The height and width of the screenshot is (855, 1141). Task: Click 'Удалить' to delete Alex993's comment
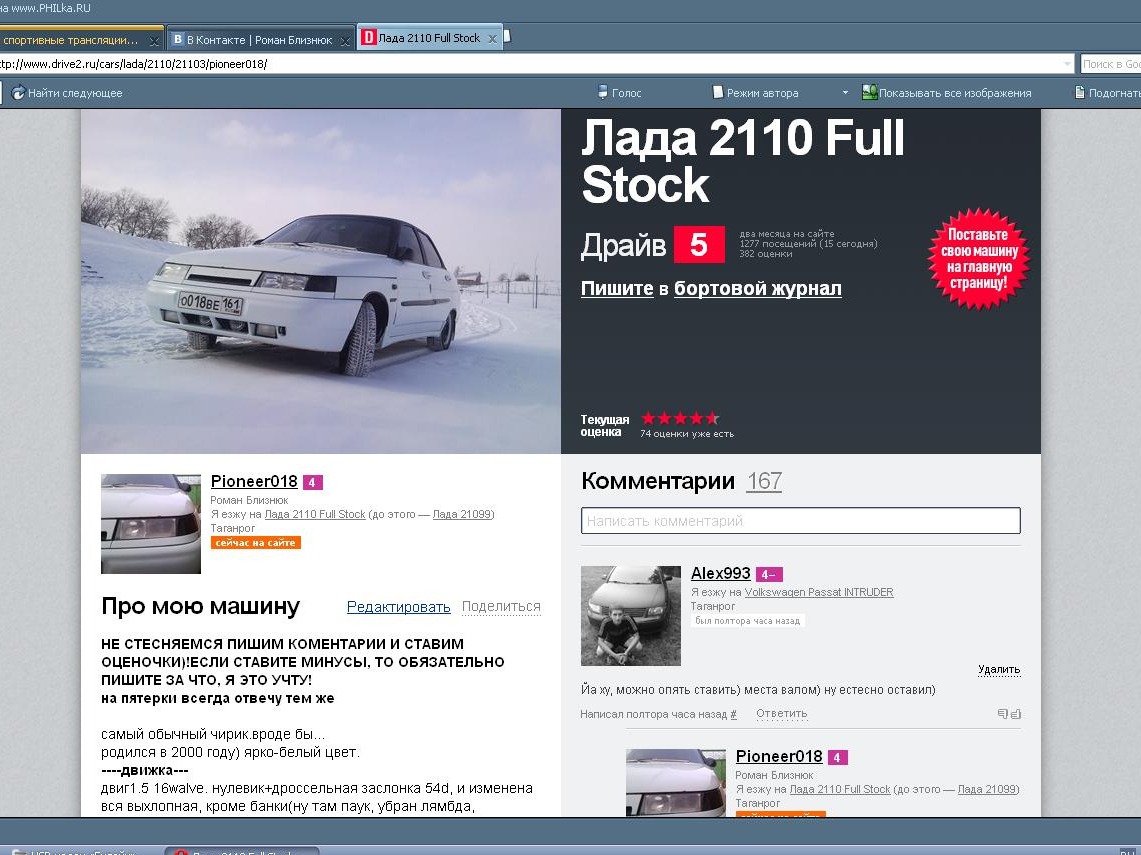coord(999,669)
